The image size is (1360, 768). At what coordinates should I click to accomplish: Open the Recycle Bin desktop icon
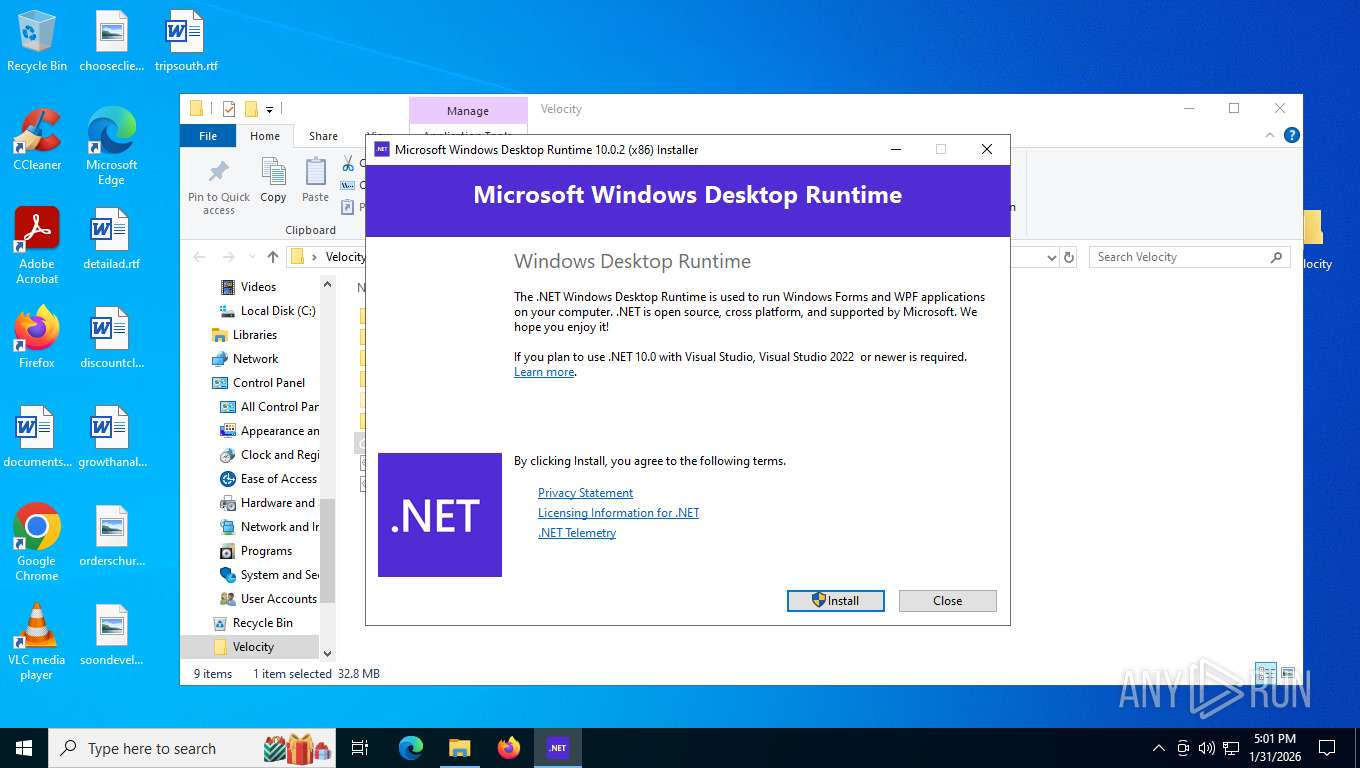(37, 42)
